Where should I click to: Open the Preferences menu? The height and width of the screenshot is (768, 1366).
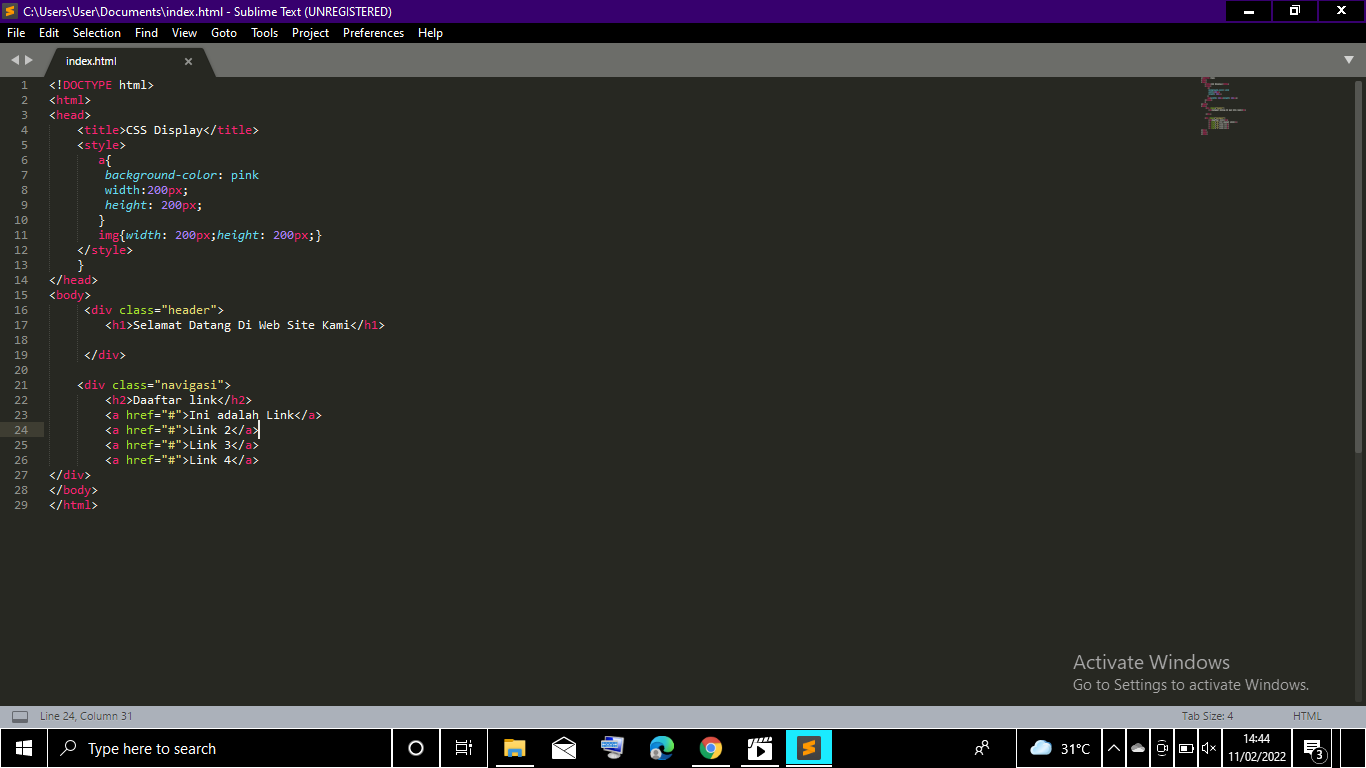coord(373,33)
